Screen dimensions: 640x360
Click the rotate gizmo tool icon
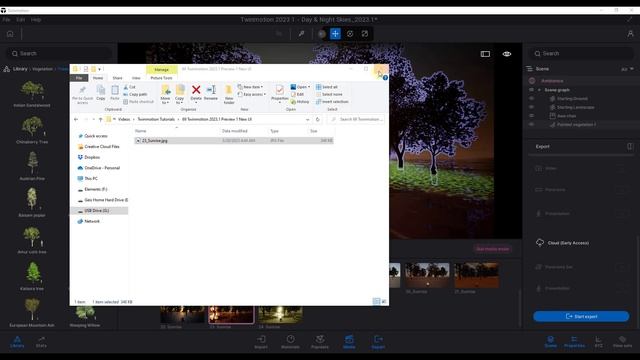[350, 34]
